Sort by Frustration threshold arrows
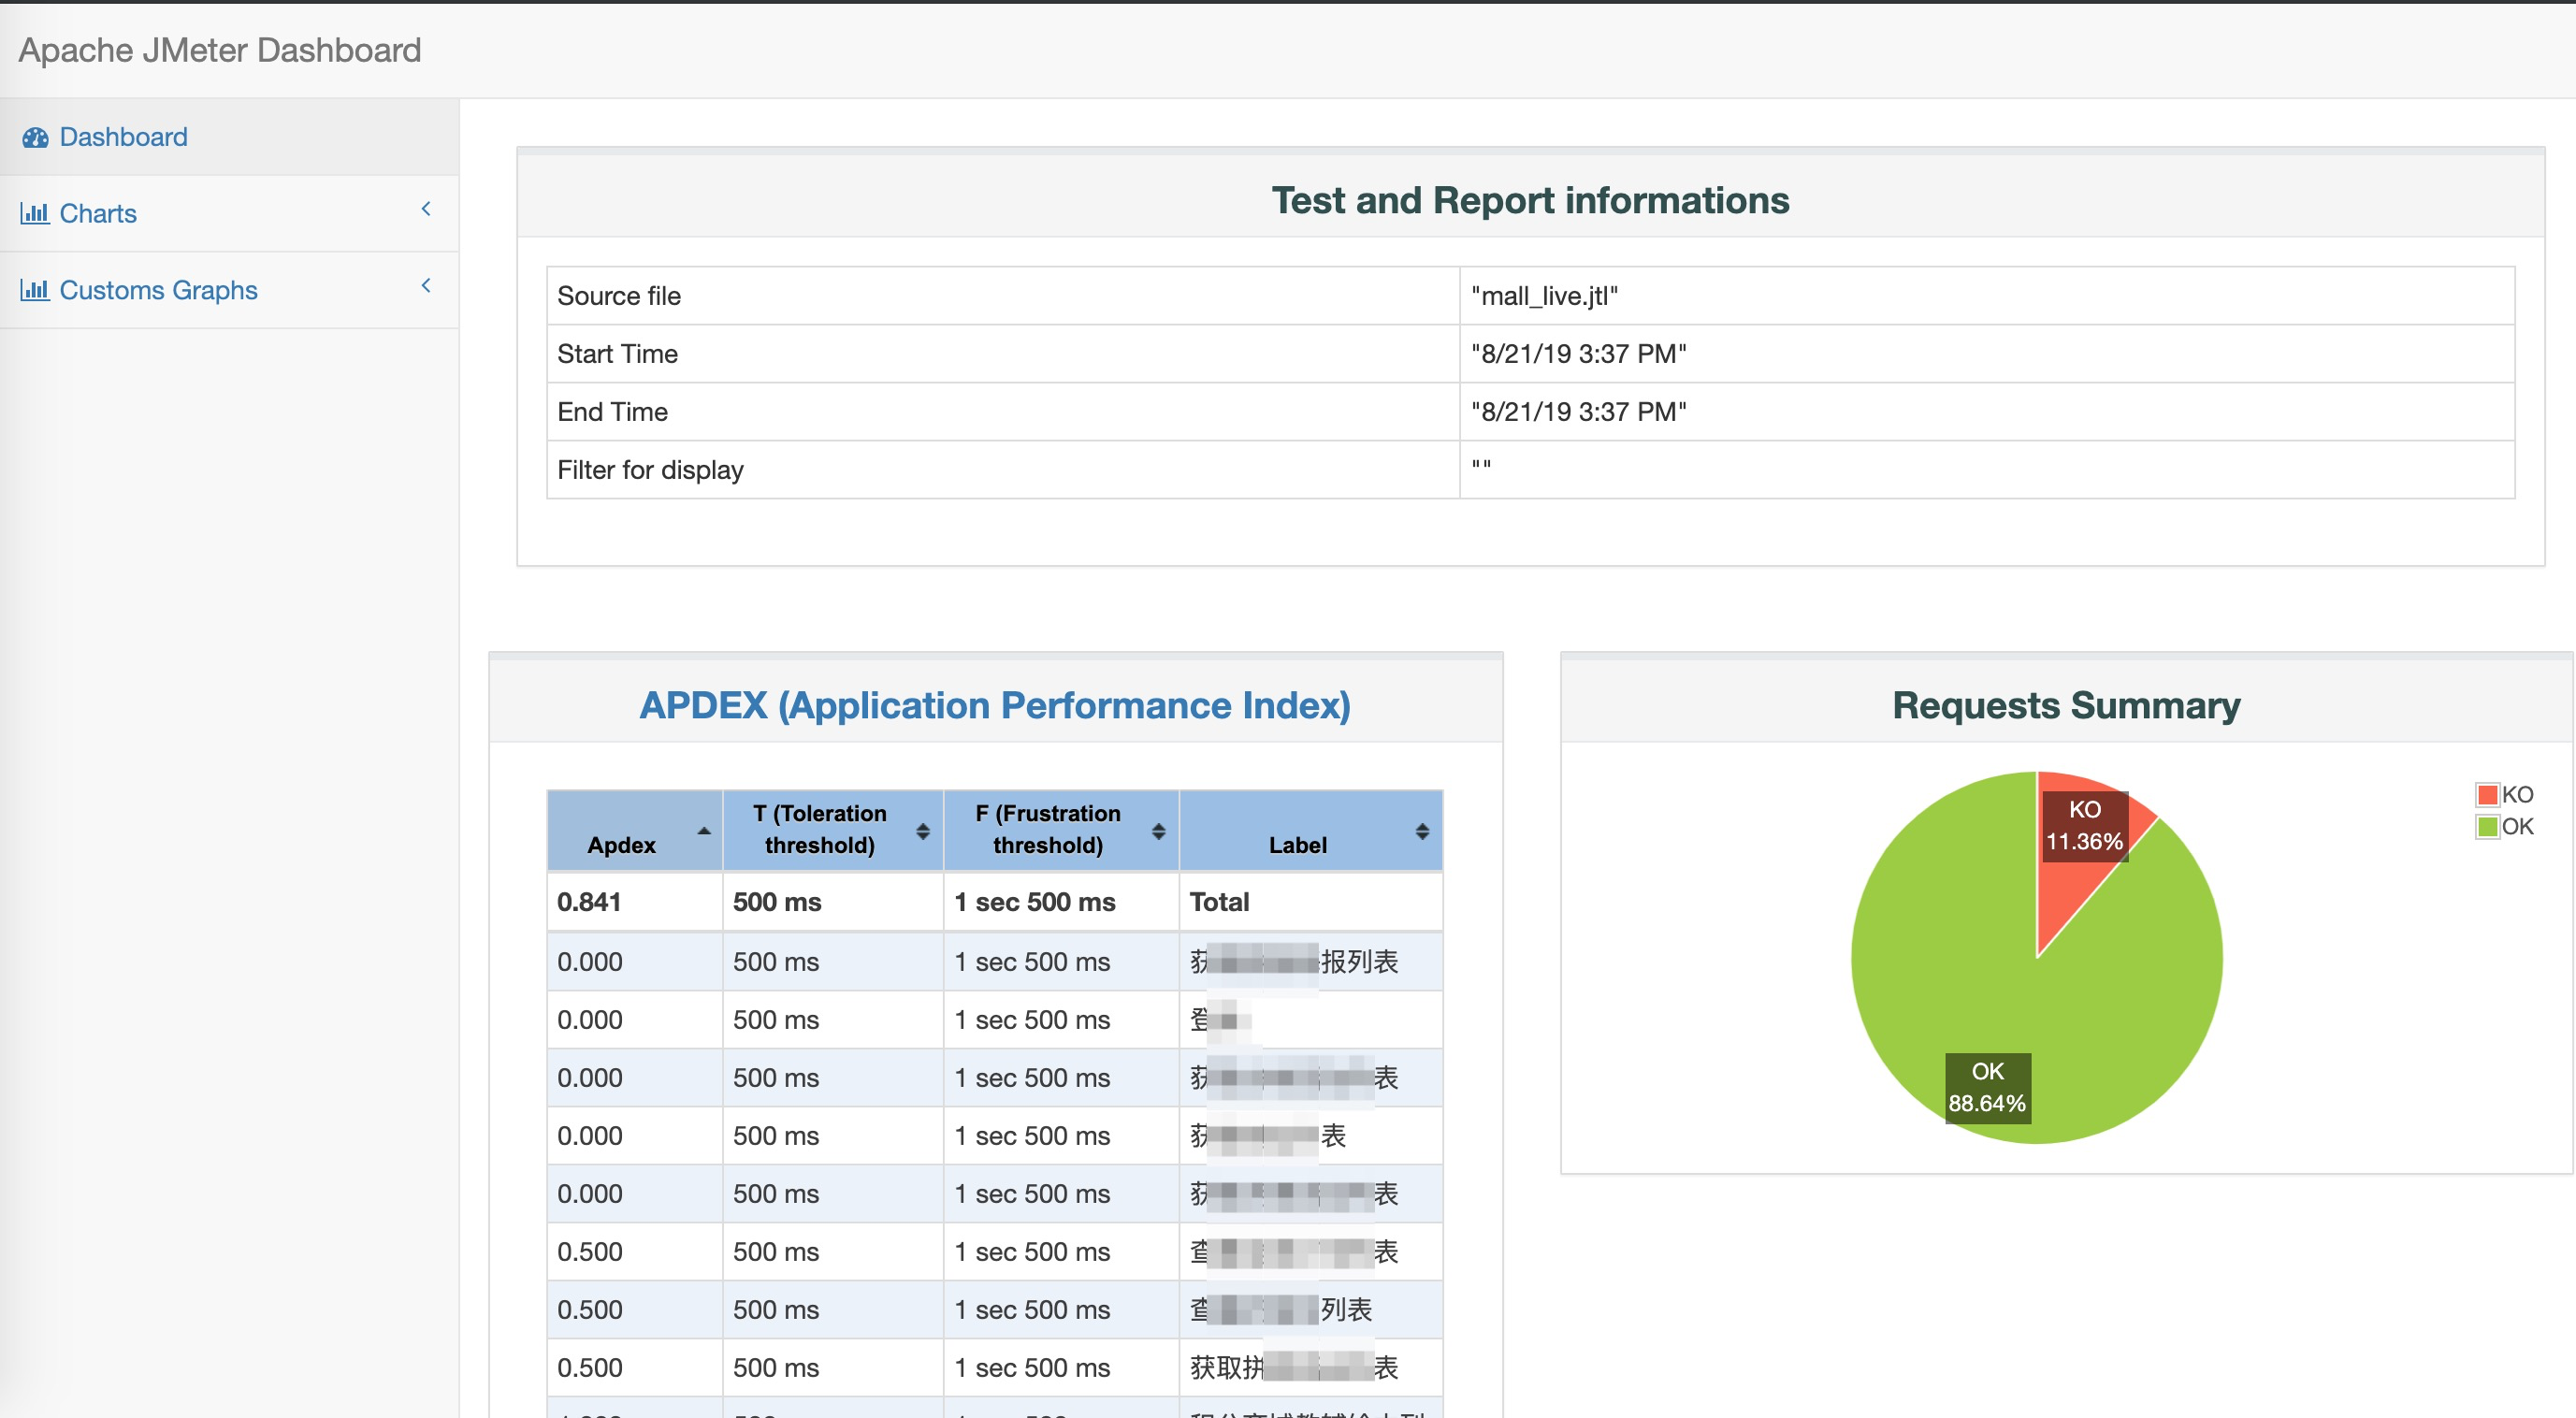 point(1158,831)
